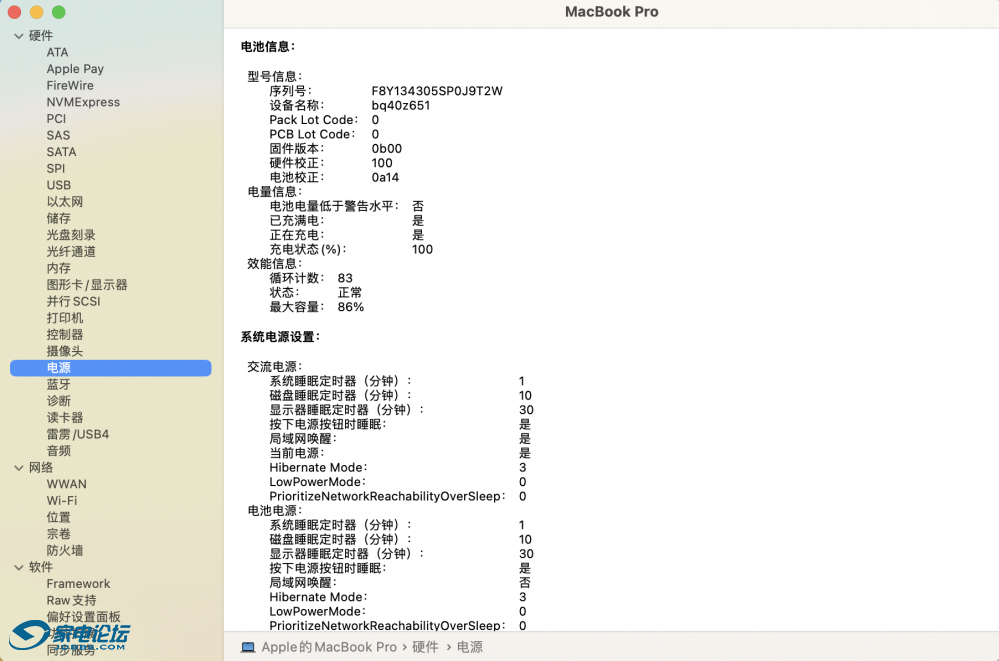999x661 pixels.
Task: Open the 光盘刻录 disc burning entry
Action: coord(71,235)
